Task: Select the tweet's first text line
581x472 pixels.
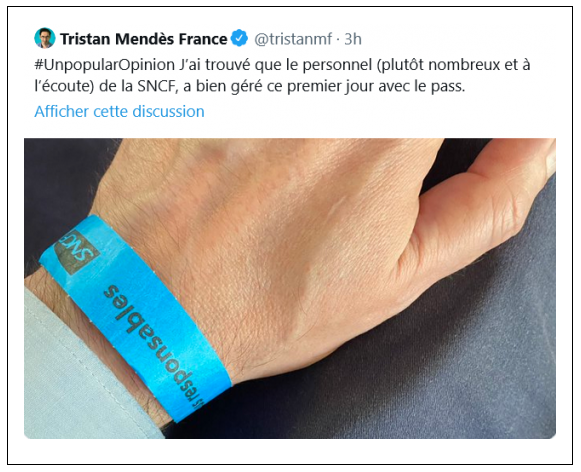Action: [x=282, y=65]
